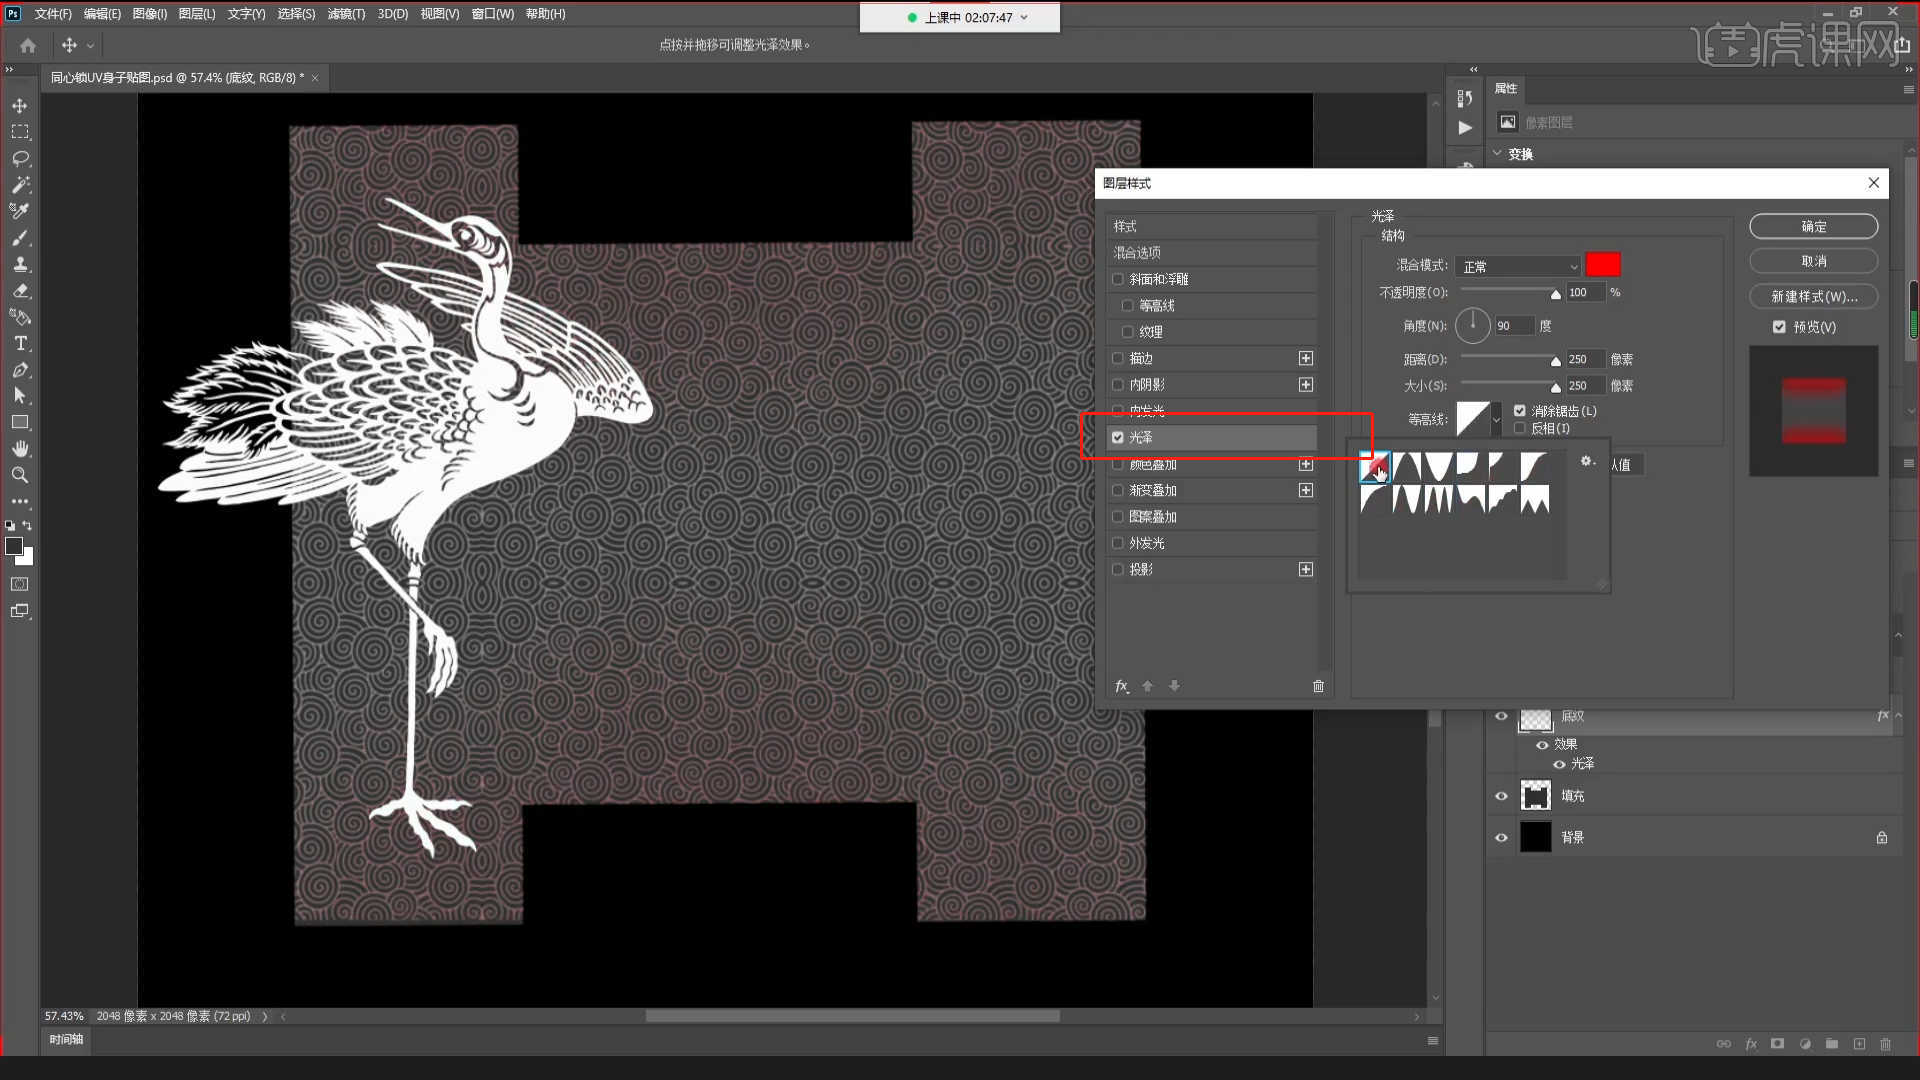Select the Rectangle shape tool
Image resolution: width=1920 pixels, height=1080 pixels.
click(x=20, y=422)
